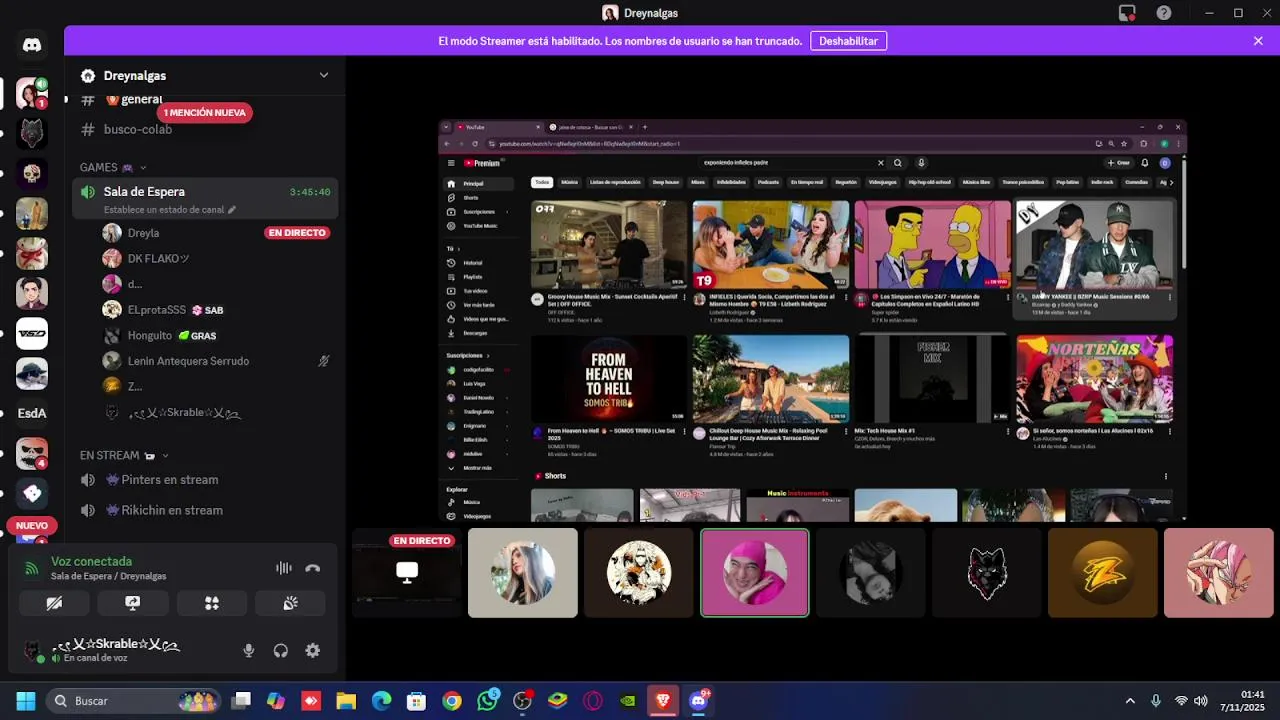Open the dice server icon in sidebar

pyautogui.click(x=32, y=493)
